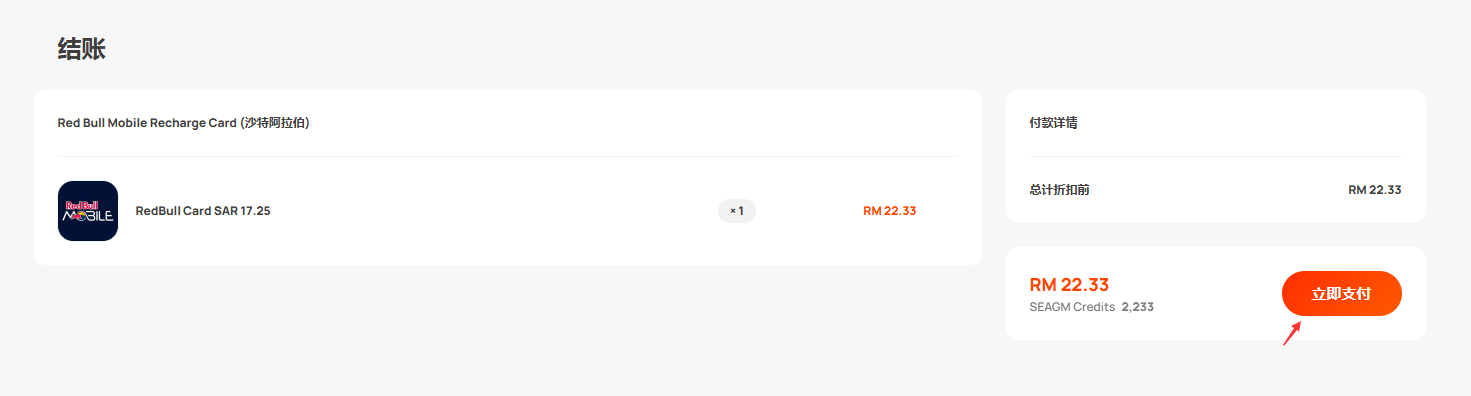This screenshot has width=1471, height=396.
Task: Click the 2,233 credits value
Action: pos(1138,307)
